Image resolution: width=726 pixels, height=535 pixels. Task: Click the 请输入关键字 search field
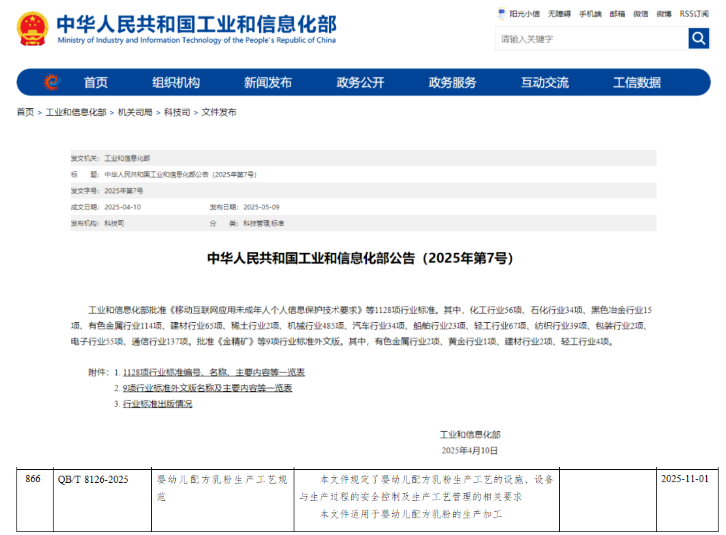tap(590, 39)
